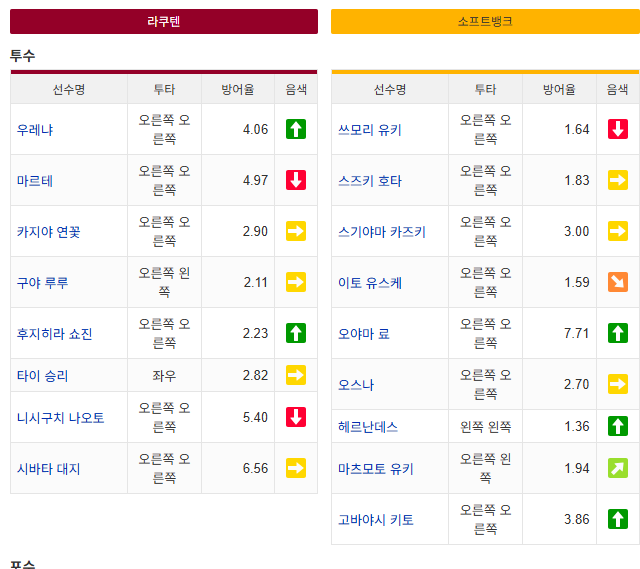Select the 소프트뱅크 team header
Image resolution: width=640 pixels, height=569 pixels.
click(x=485, y=22)
